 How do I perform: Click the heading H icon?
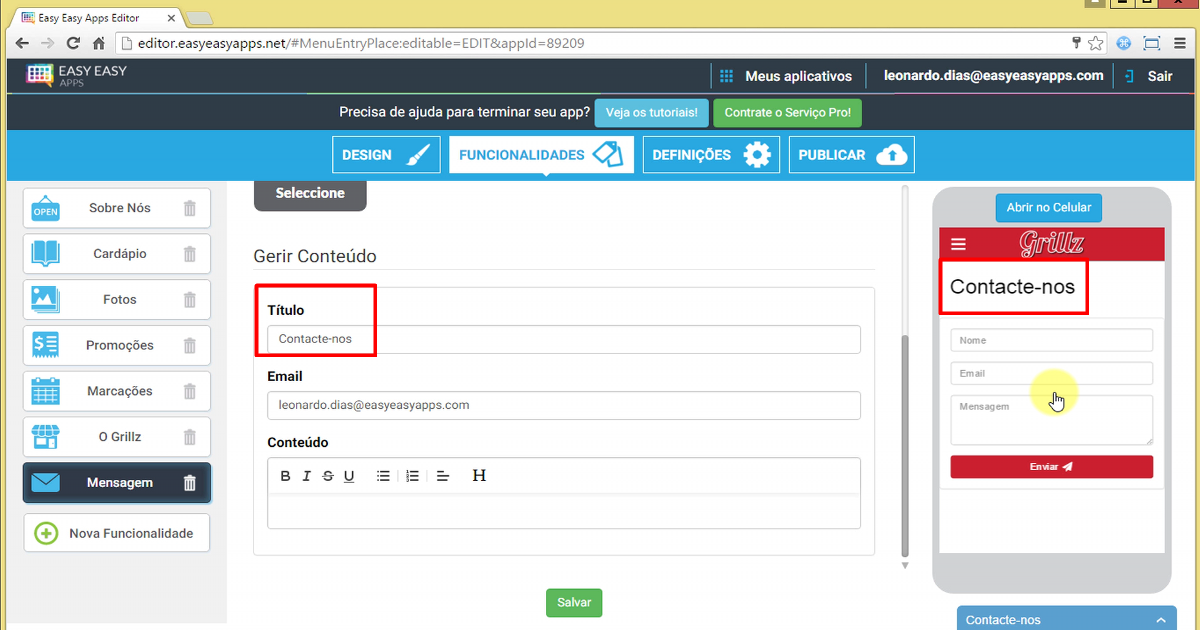coord(479,476)
